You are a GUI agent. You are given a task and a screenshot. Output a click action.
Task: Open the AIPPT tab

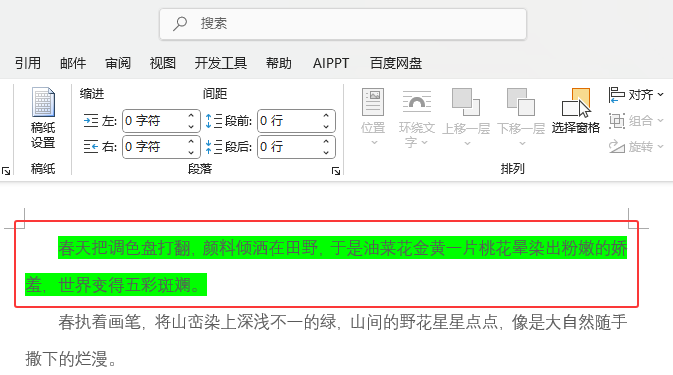[x=331, y=63]
